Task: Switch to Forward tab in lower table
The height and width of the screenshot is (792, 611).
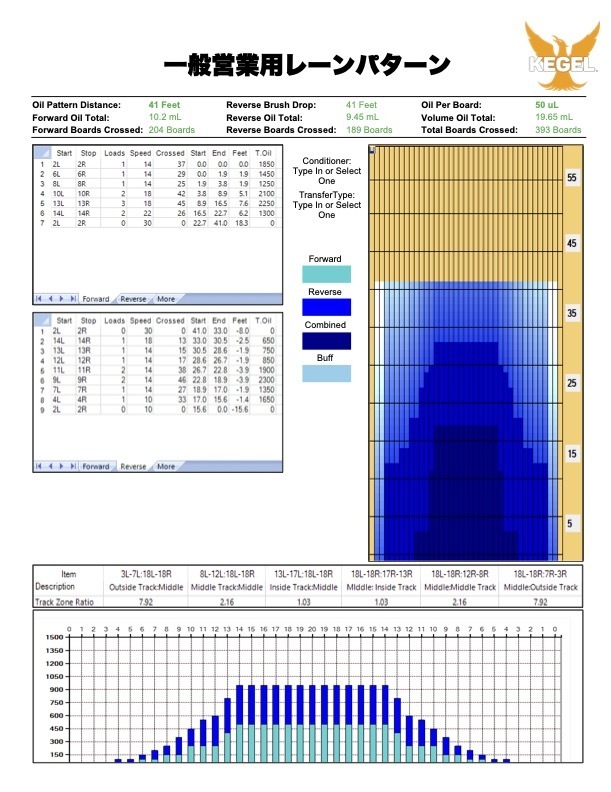Action: [x=96, y=466]
